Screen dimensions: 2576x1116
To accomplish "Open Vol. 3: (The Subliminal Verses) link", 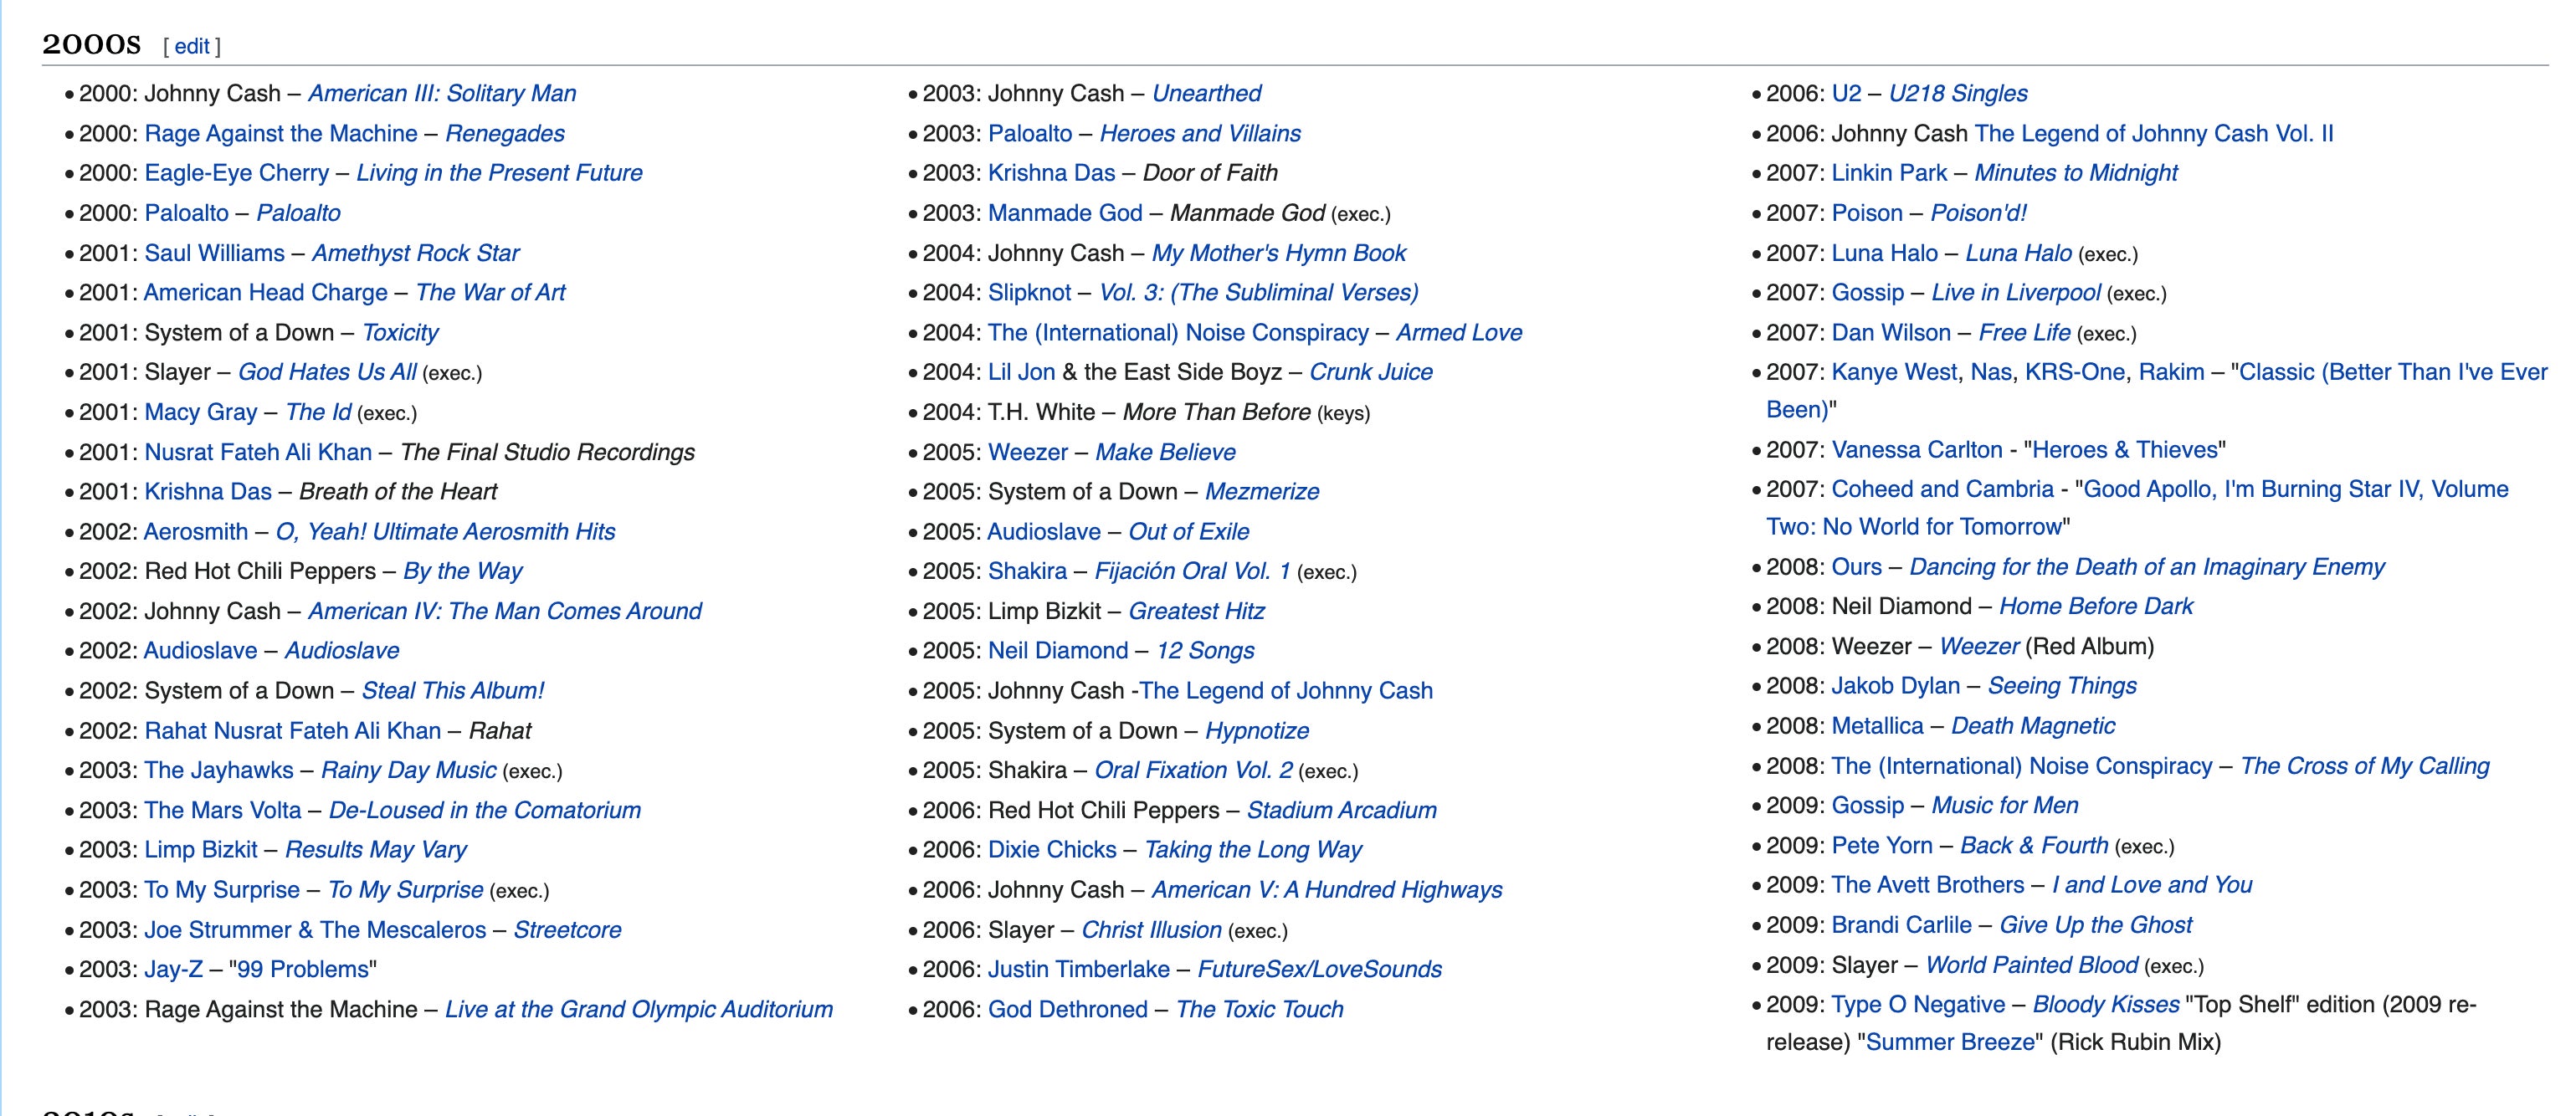I will tap(1258, 292).
